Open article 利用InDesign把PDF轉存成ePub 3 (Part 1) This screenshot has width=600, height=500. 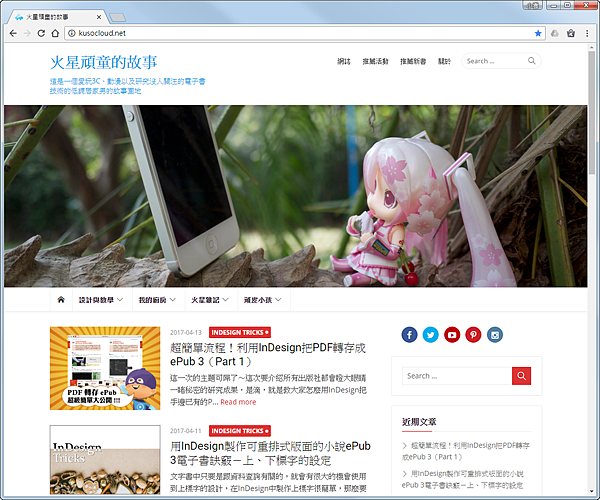click(268, 354)
